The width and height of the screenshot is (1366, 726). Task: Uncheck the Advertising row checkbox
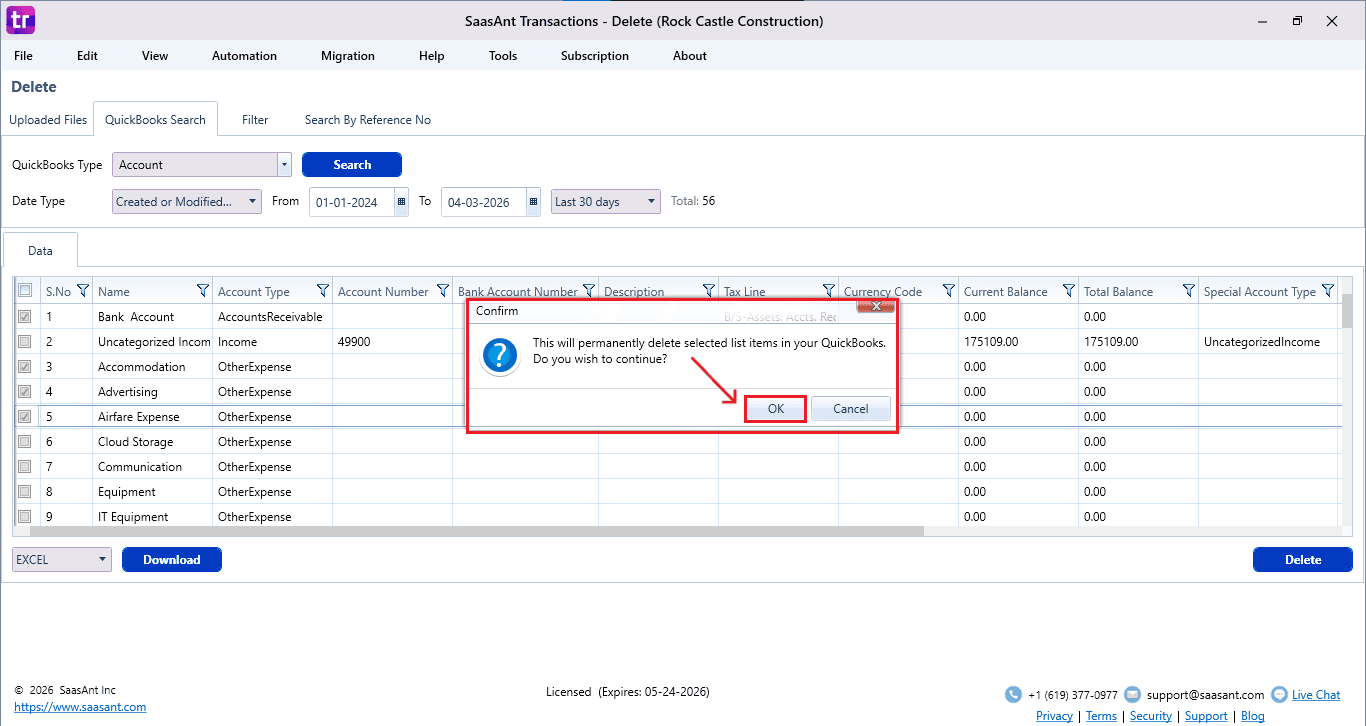(x=25, y=391)
